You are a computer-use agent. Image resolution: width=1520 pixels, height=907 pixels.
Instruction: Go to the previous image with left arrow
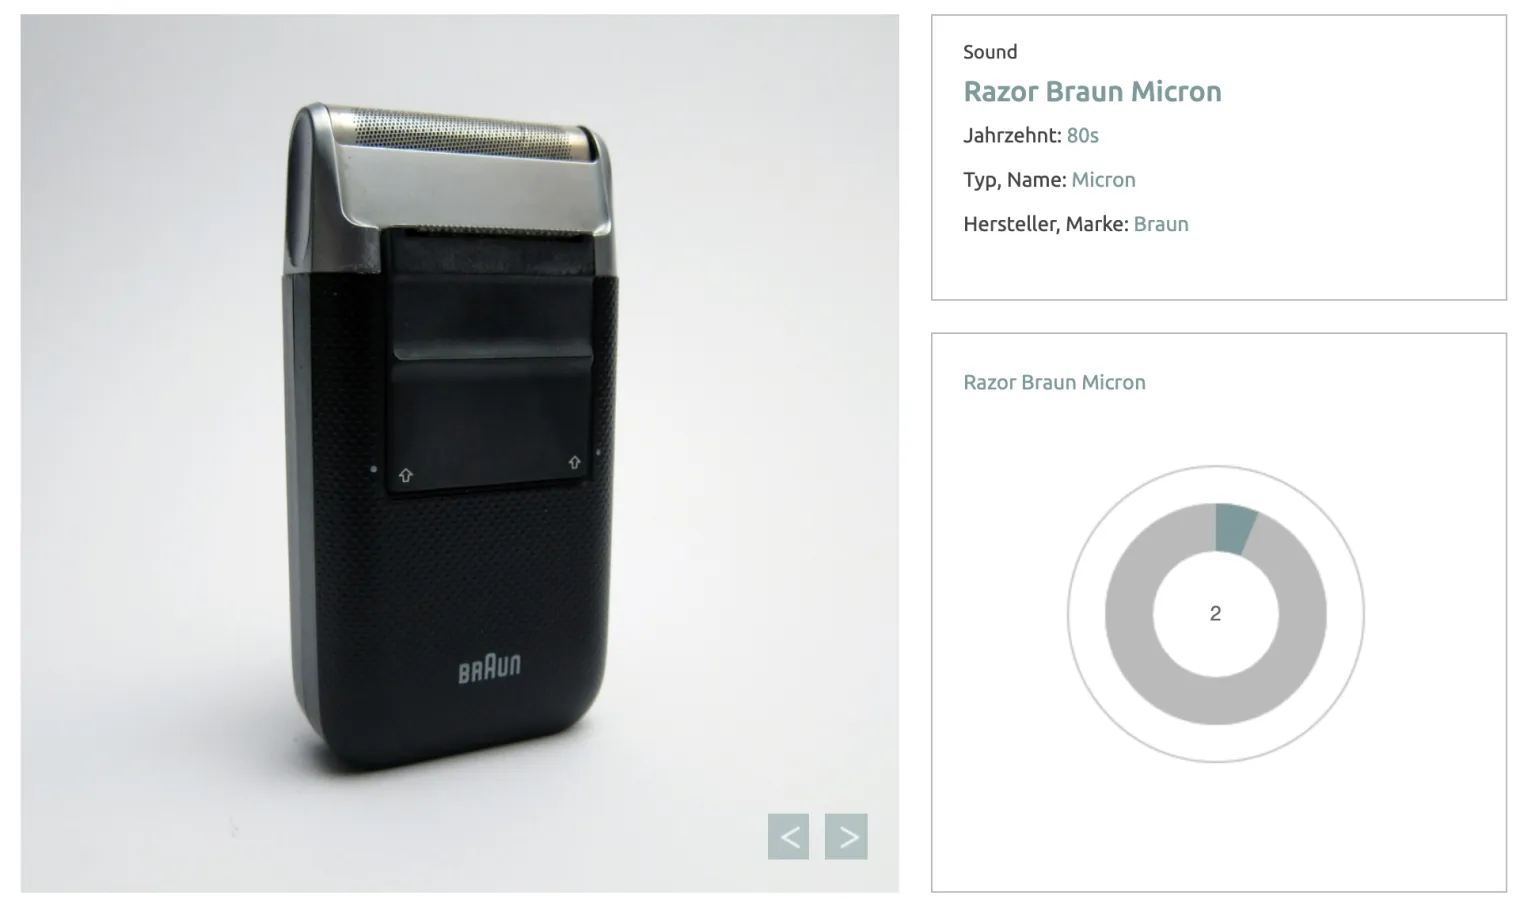788,836
